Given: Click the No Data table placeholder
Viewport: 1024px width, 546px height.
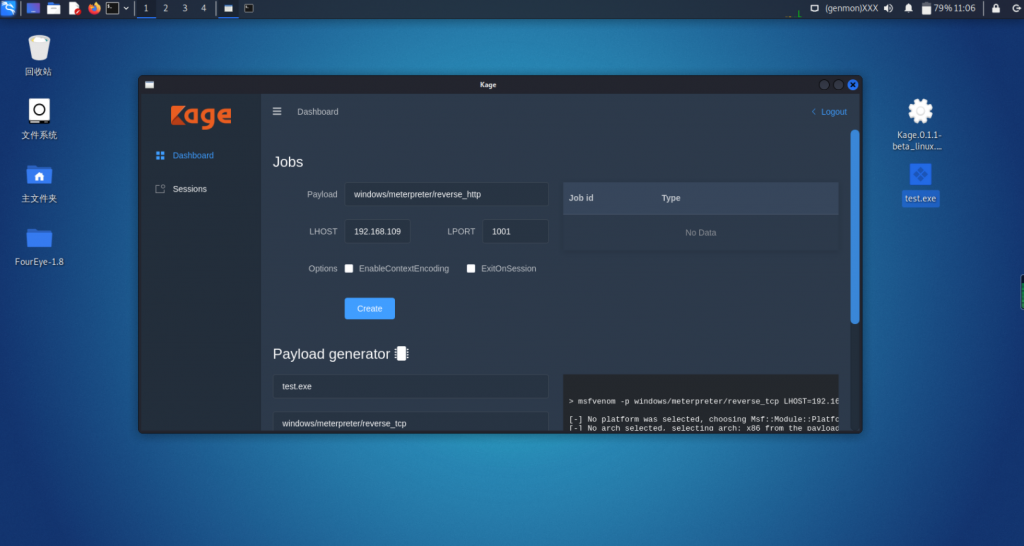Looking at the screenshot, I should coord(701,233).
